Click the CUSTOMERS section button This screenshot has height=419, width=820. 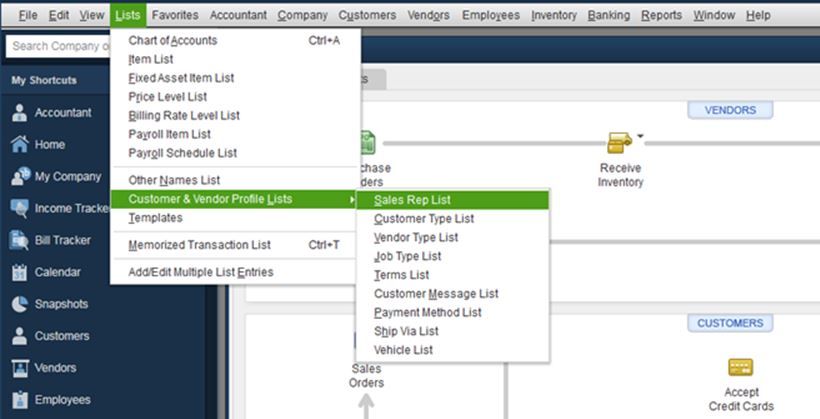730,323
